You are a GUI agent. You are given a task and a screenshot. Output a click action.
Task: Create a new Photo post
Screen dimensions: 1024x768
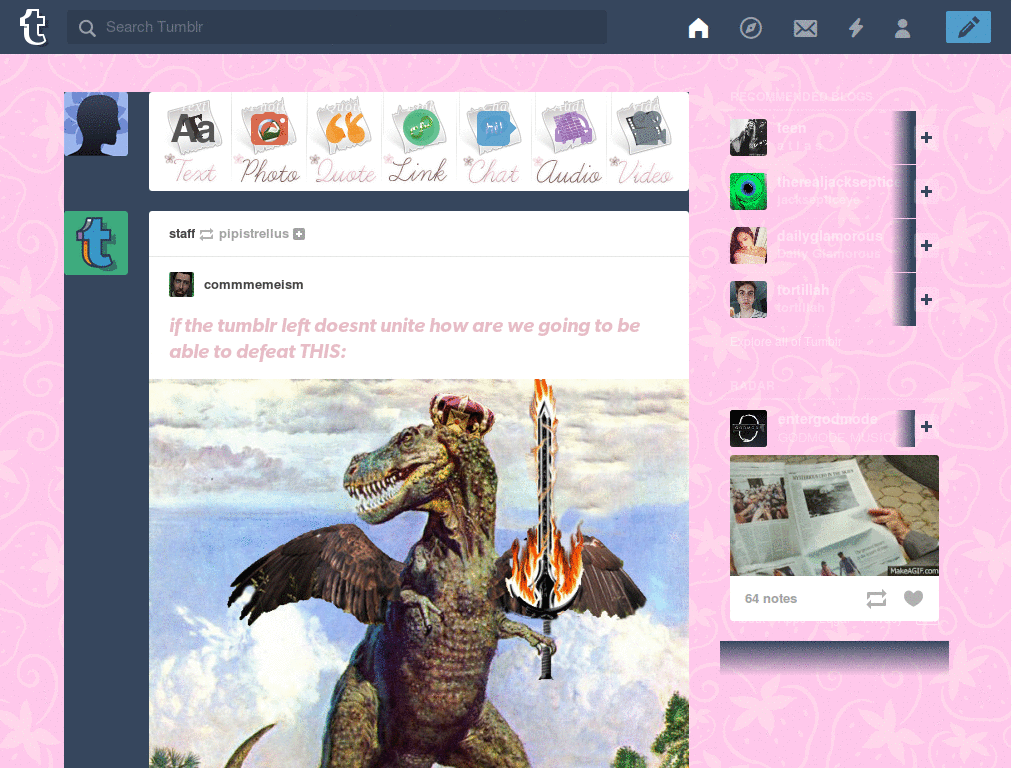point(269,141)
